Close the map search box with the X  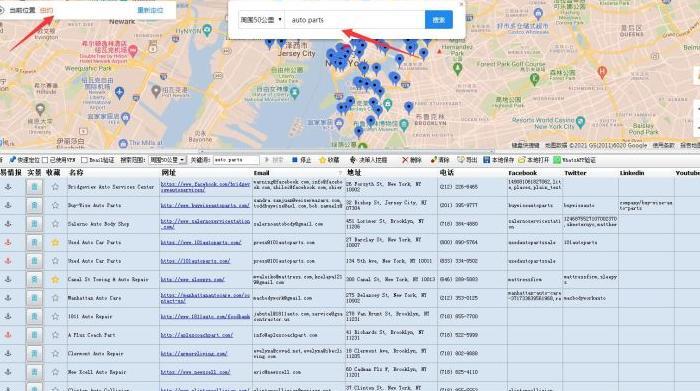click(461, 4)
